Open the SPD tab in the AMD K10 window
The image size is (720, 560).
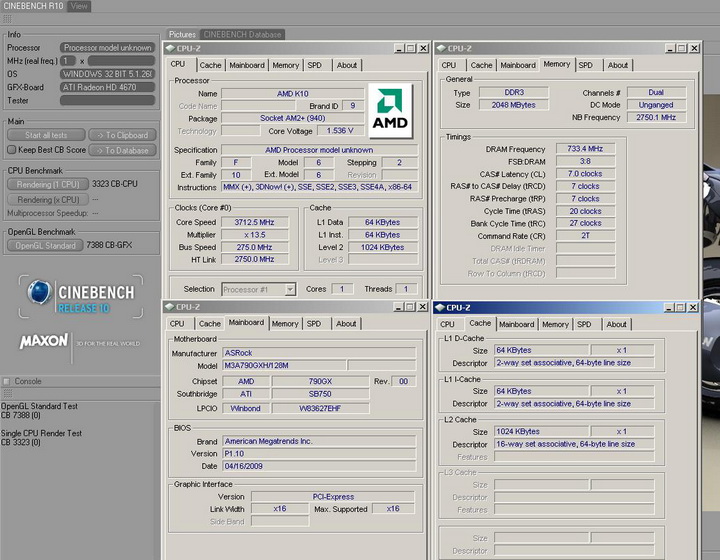pyautogui.click(x=315, y=65)
